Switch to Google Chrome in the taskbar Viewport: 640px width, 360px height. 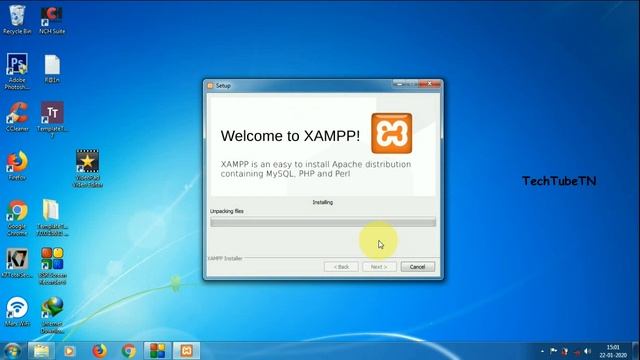pyautogui.click(x=129, y=351)
